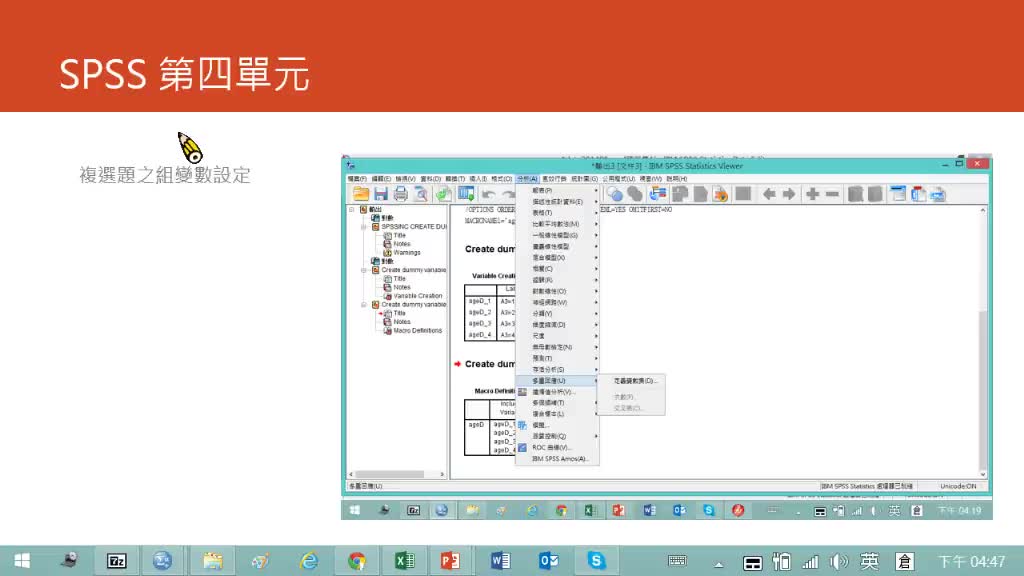Choose 迴歸(R) from the Analyze menu

tap(557, 280)
